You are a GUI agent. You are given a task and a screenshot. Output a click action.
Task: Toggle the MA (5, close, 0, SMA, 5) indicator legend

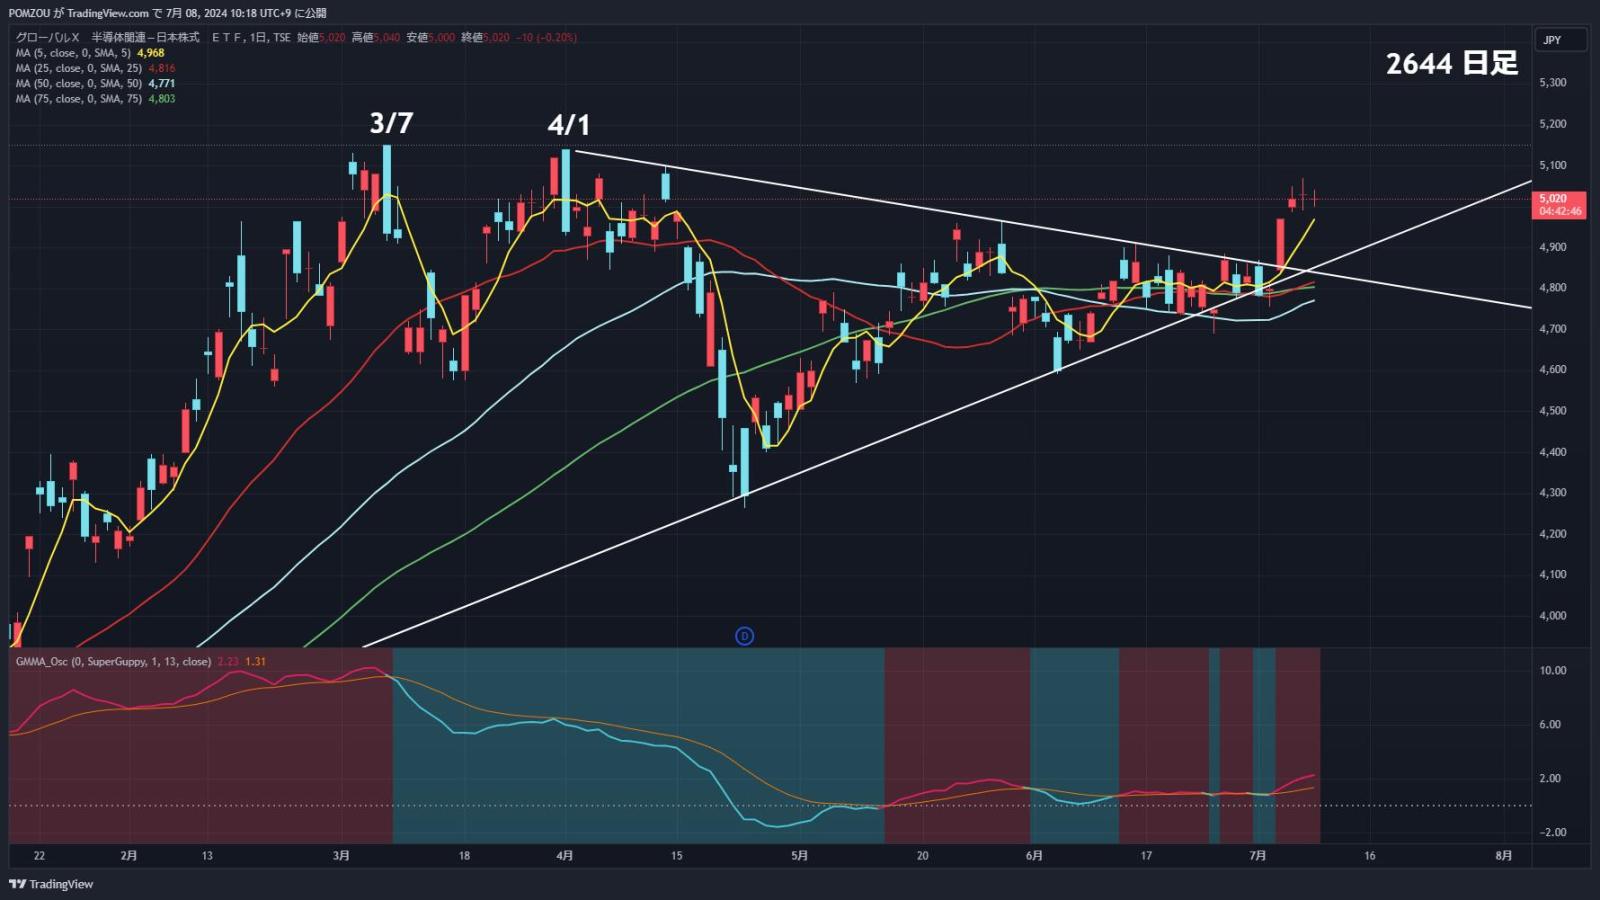click(x=73, y=53)
